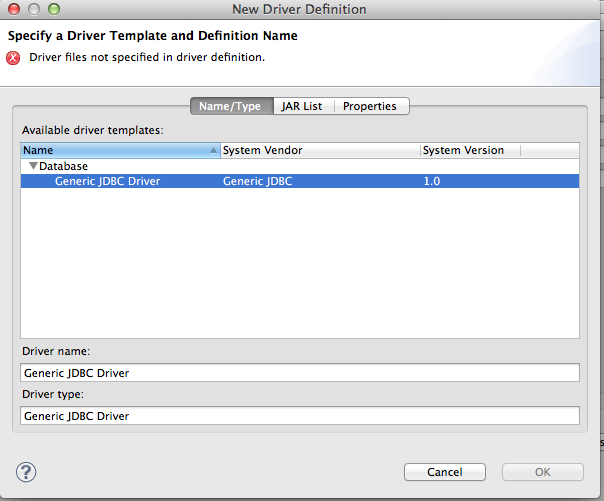The image size is (604, 501).
Task: Click the 'Specify a Driver Template' heading
Action: pos(153,36)
